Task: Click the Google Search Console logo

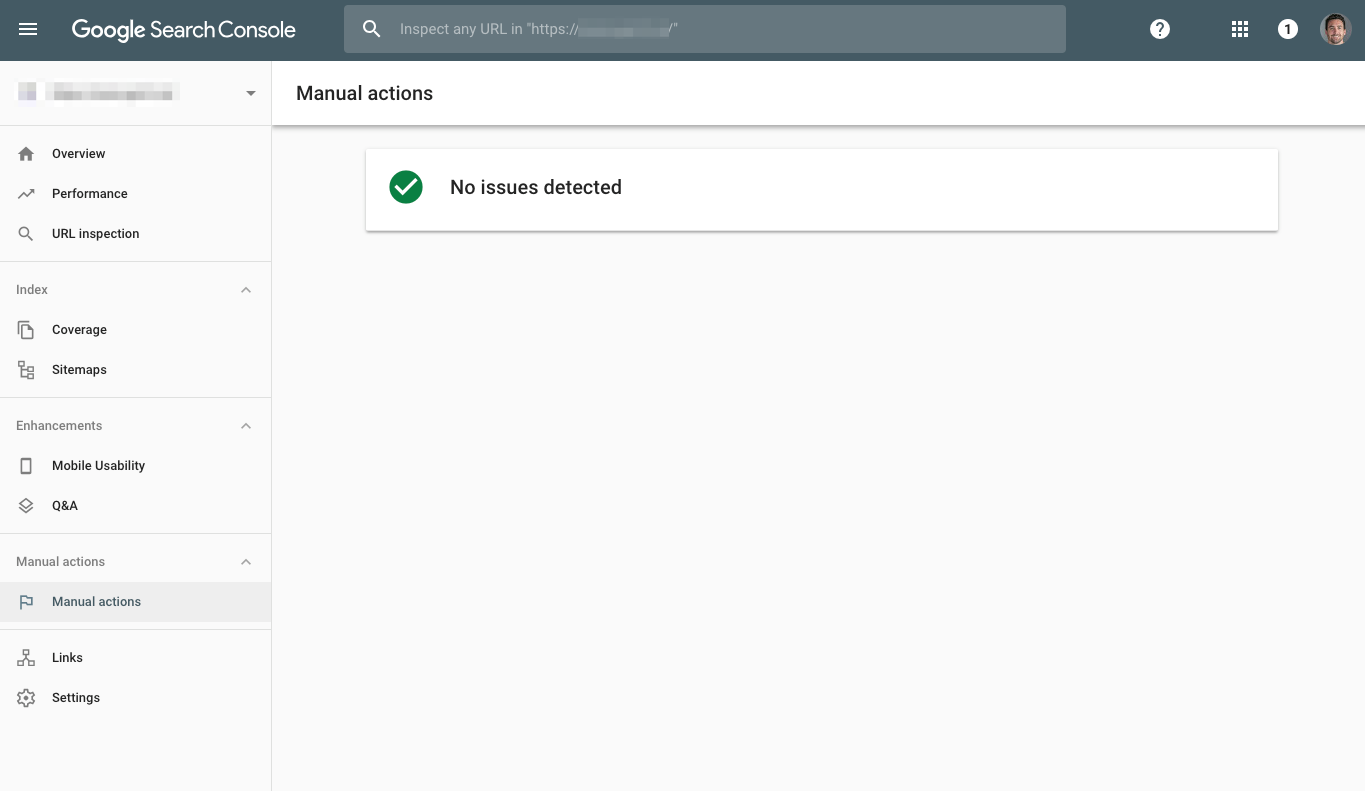Action: point(183,30)
